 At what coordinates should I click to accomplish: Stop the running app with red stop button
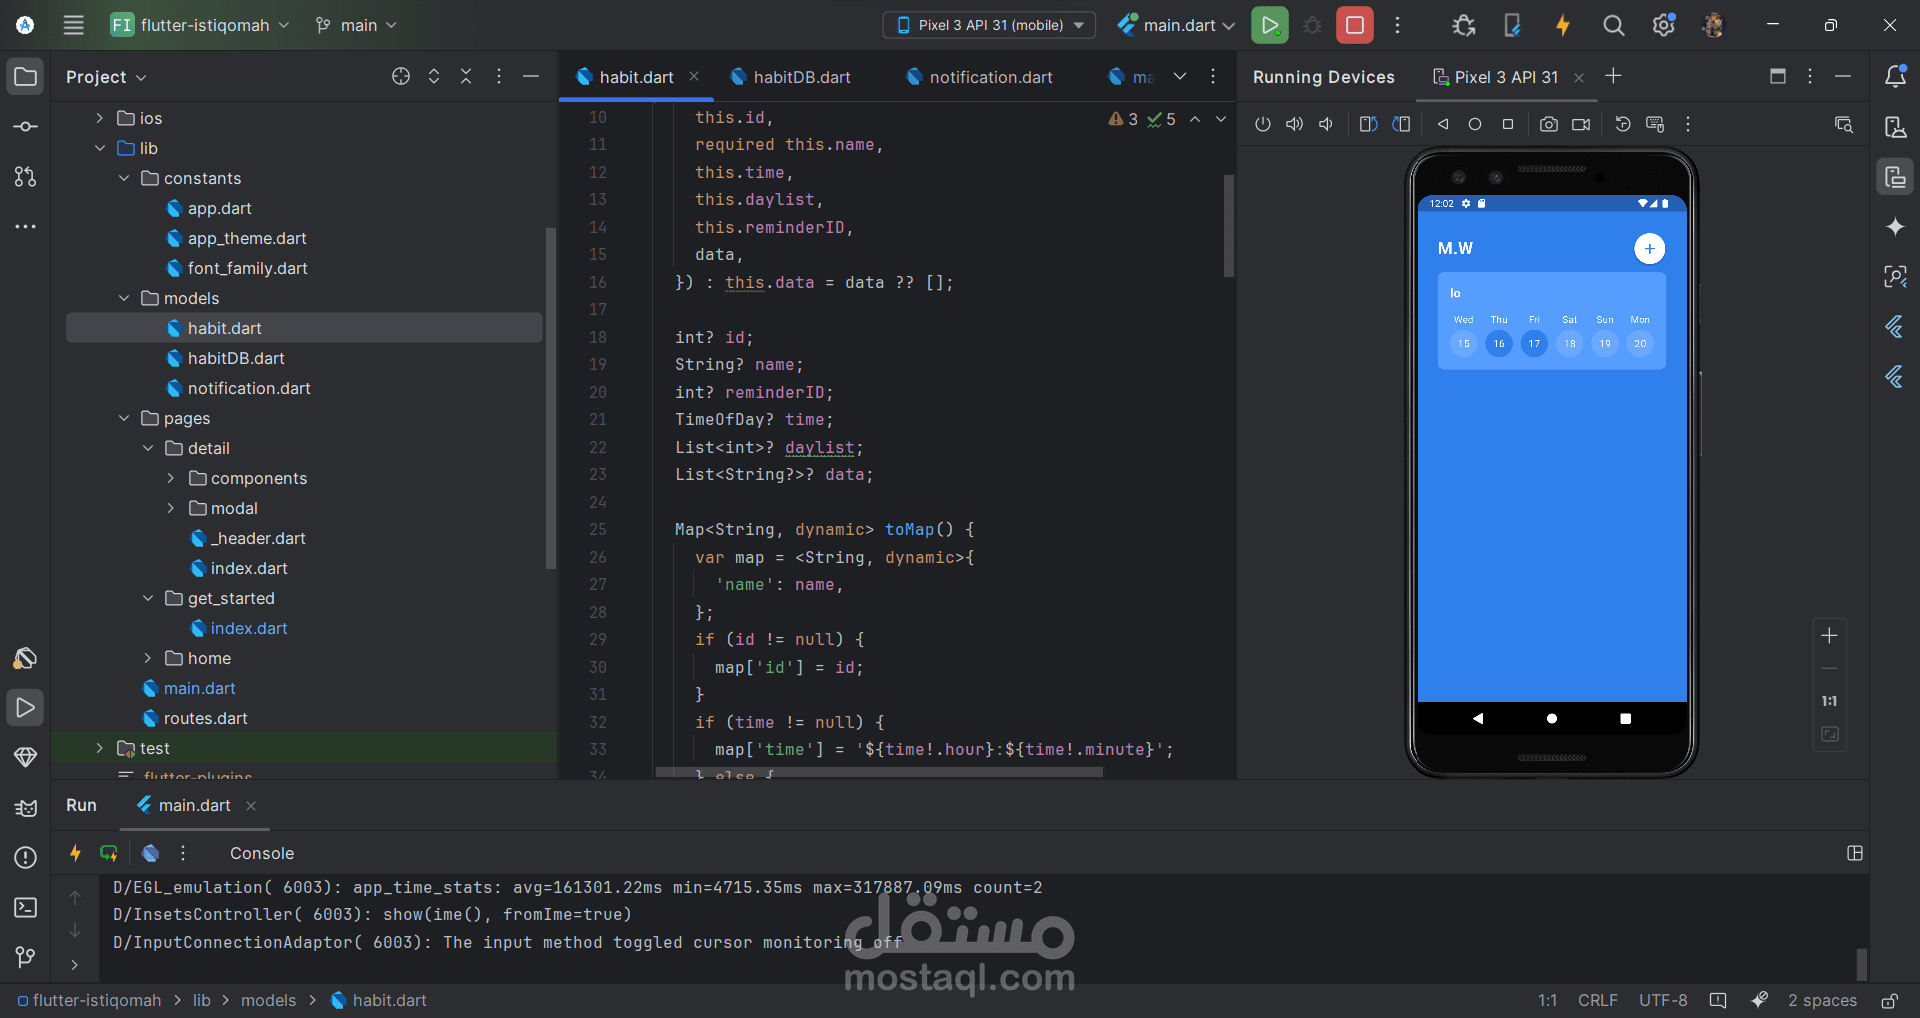coord(1355,25)
